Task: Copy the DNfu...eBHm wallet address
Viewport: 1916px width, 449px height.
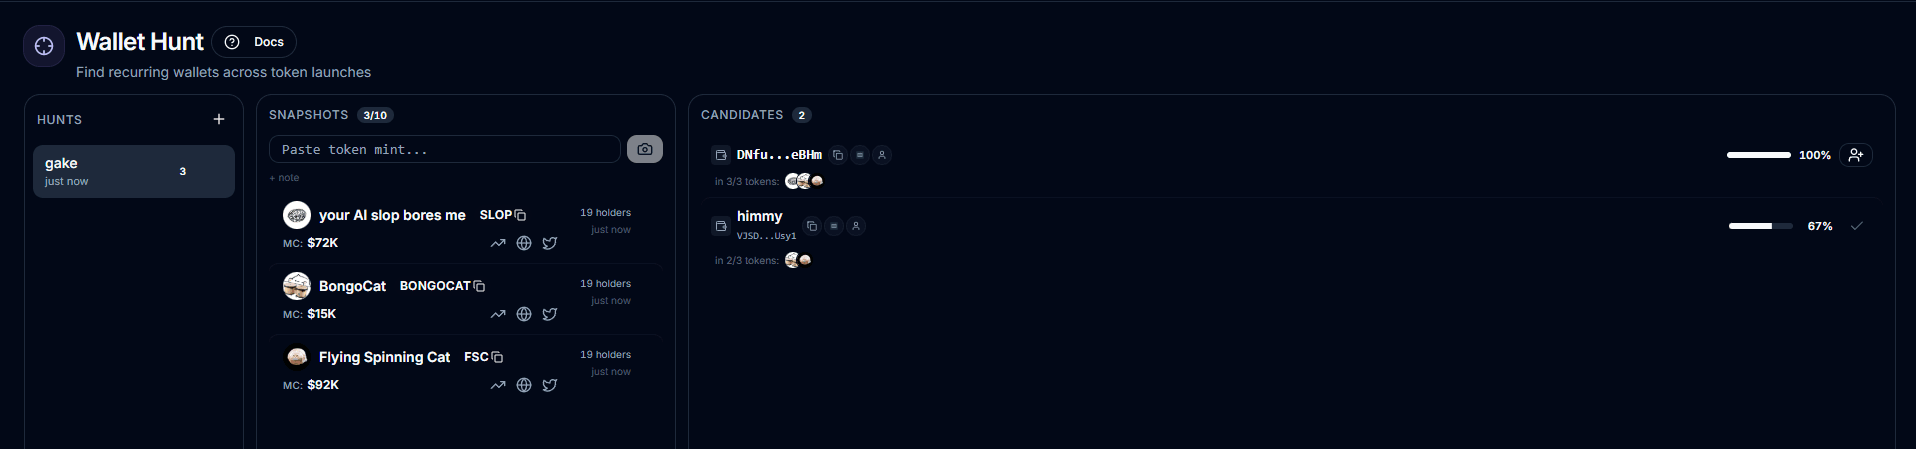Action: point(838,155)
